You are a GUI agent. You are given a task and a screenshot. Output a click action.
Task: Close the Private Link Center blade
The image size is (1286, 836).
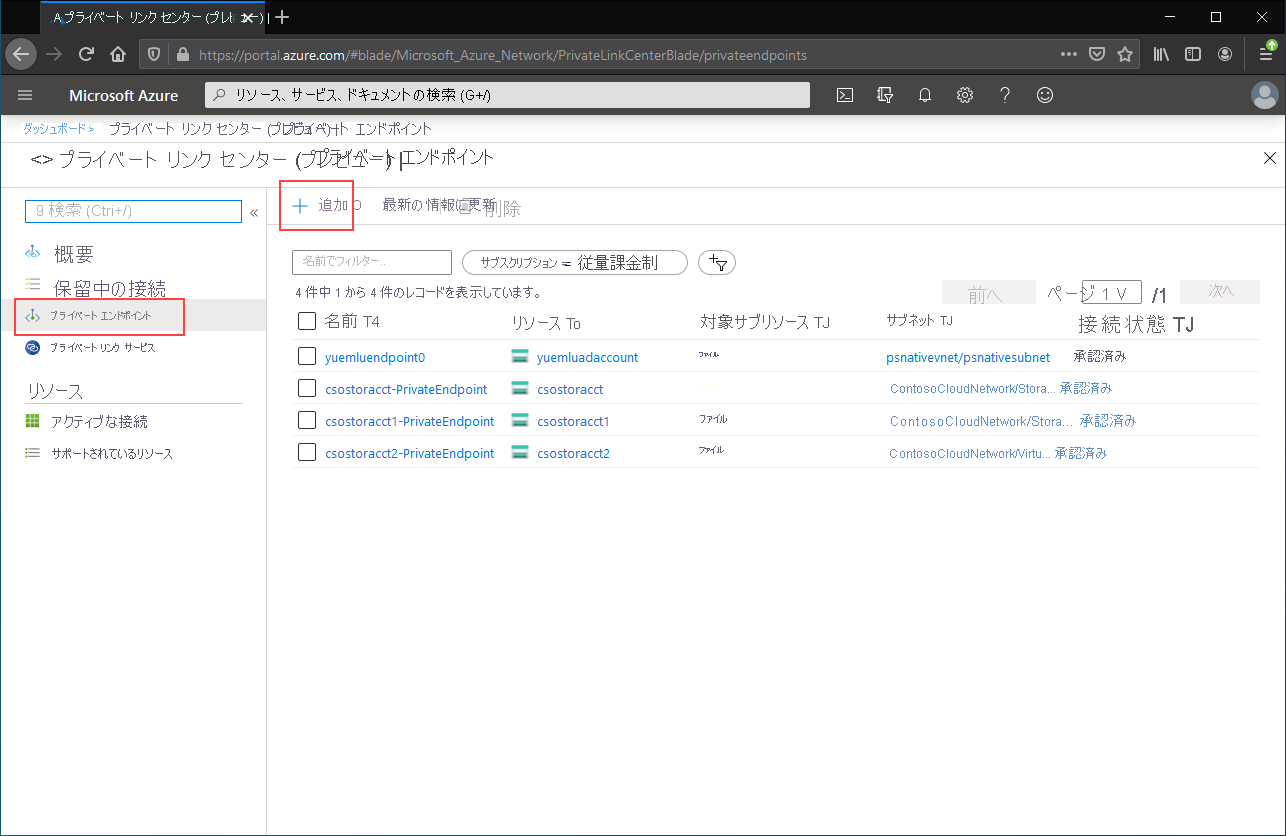point(1270,158)
